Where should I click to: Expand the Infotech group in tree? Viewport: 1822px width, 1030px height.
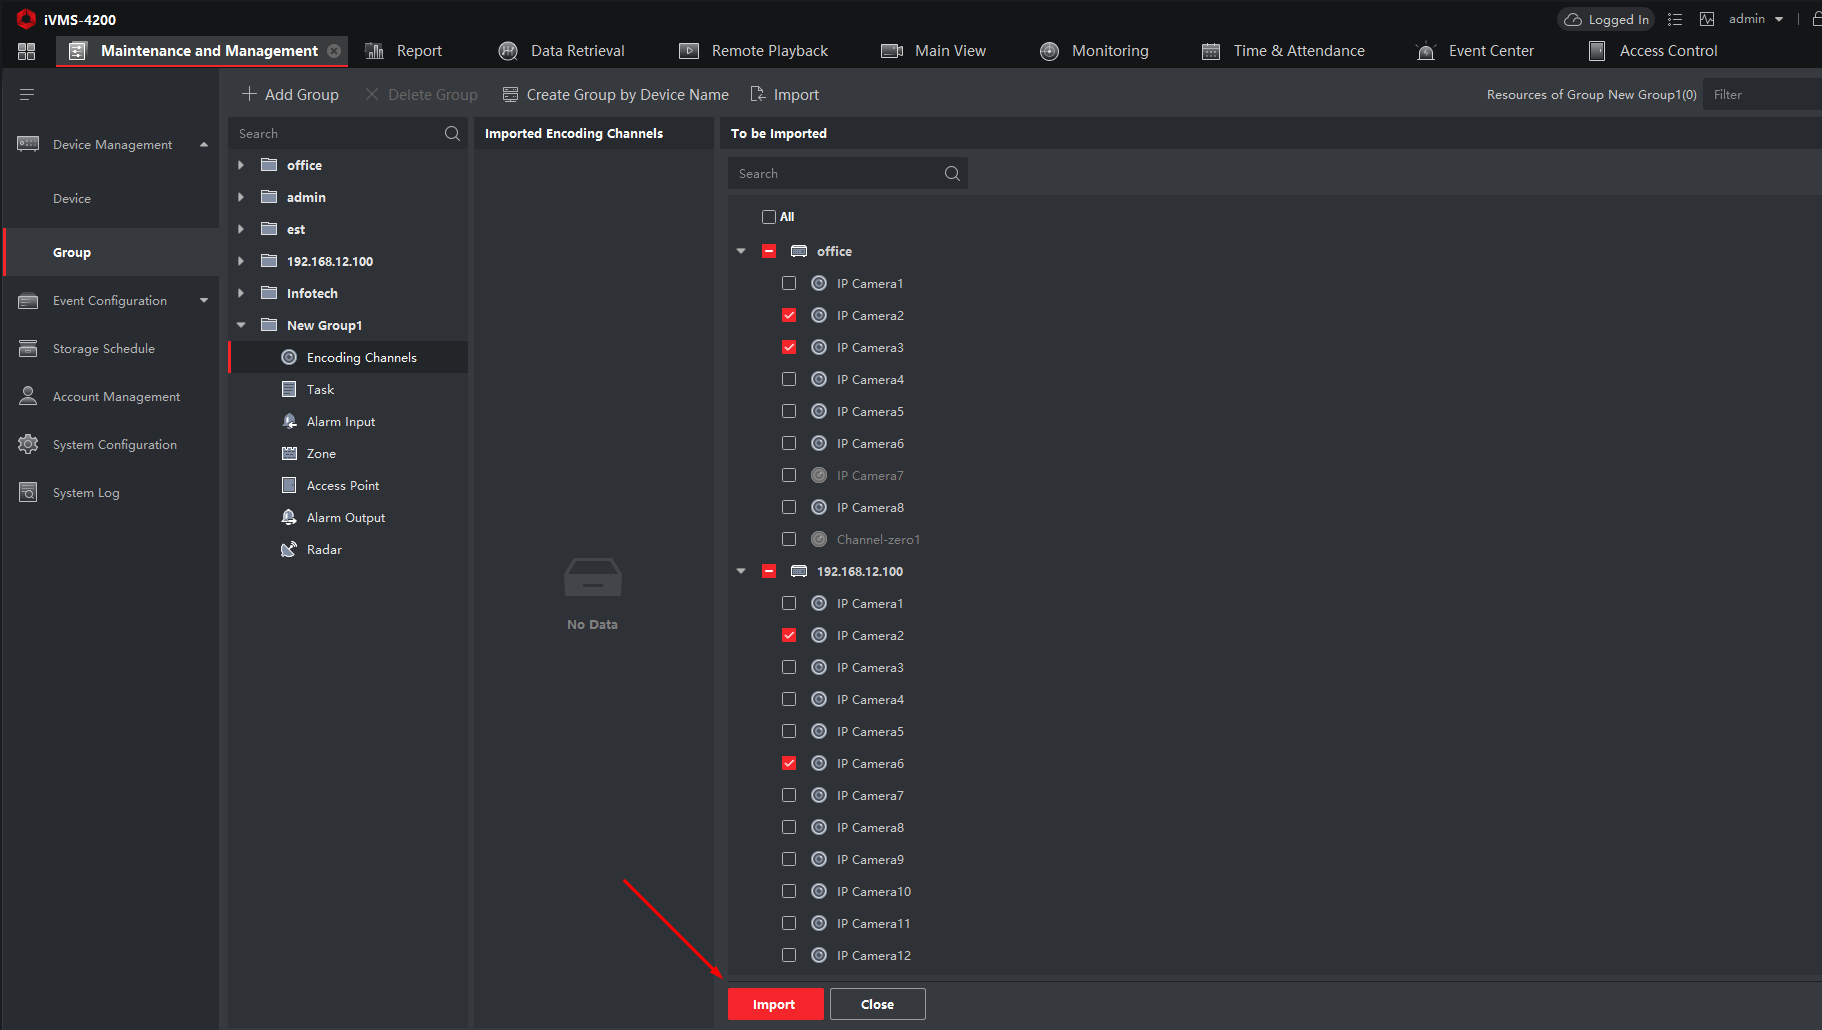pyautogui.click(x=241, y=293)
